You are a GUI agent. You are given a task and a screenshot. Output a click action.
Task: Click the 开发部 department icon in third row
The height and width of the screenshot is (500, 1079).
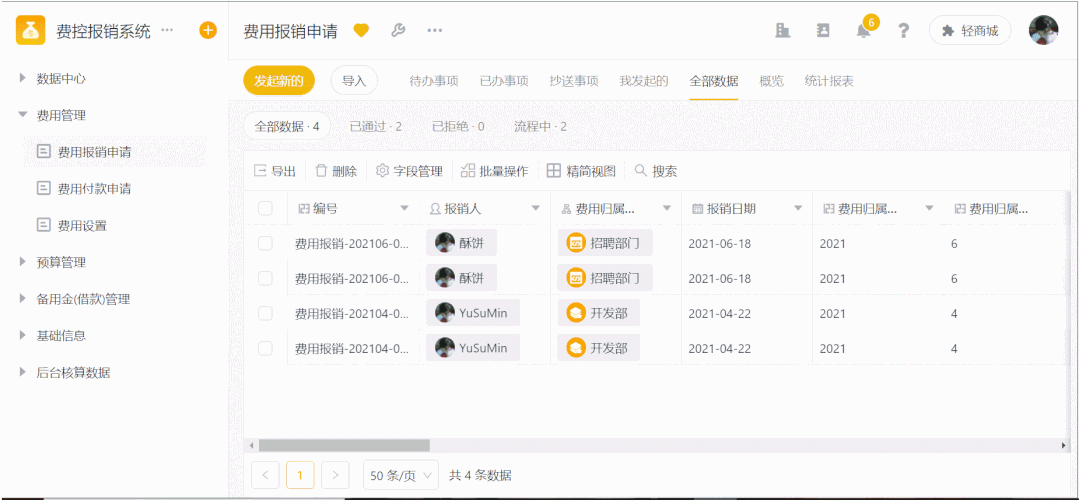coord(575,313)
